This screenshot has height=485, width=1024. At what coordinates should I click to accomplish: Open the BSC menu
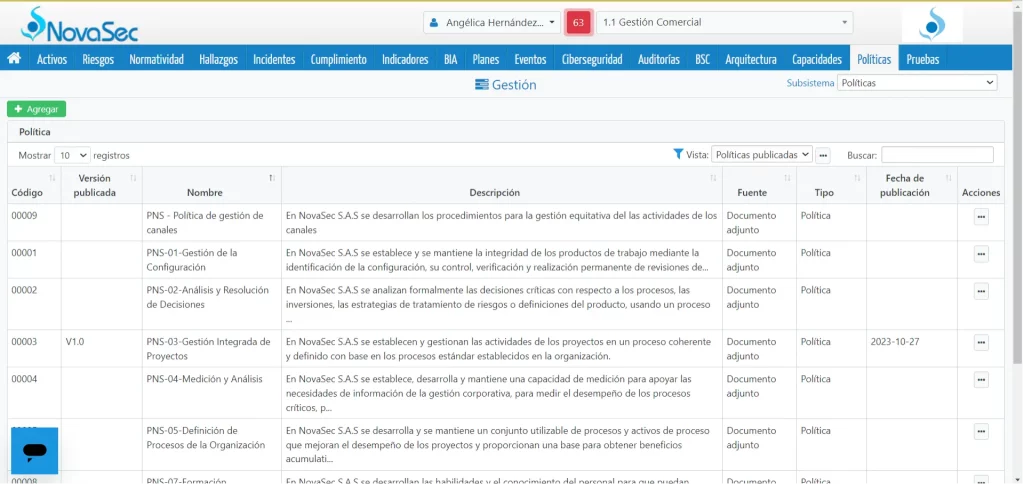point(703,59)
